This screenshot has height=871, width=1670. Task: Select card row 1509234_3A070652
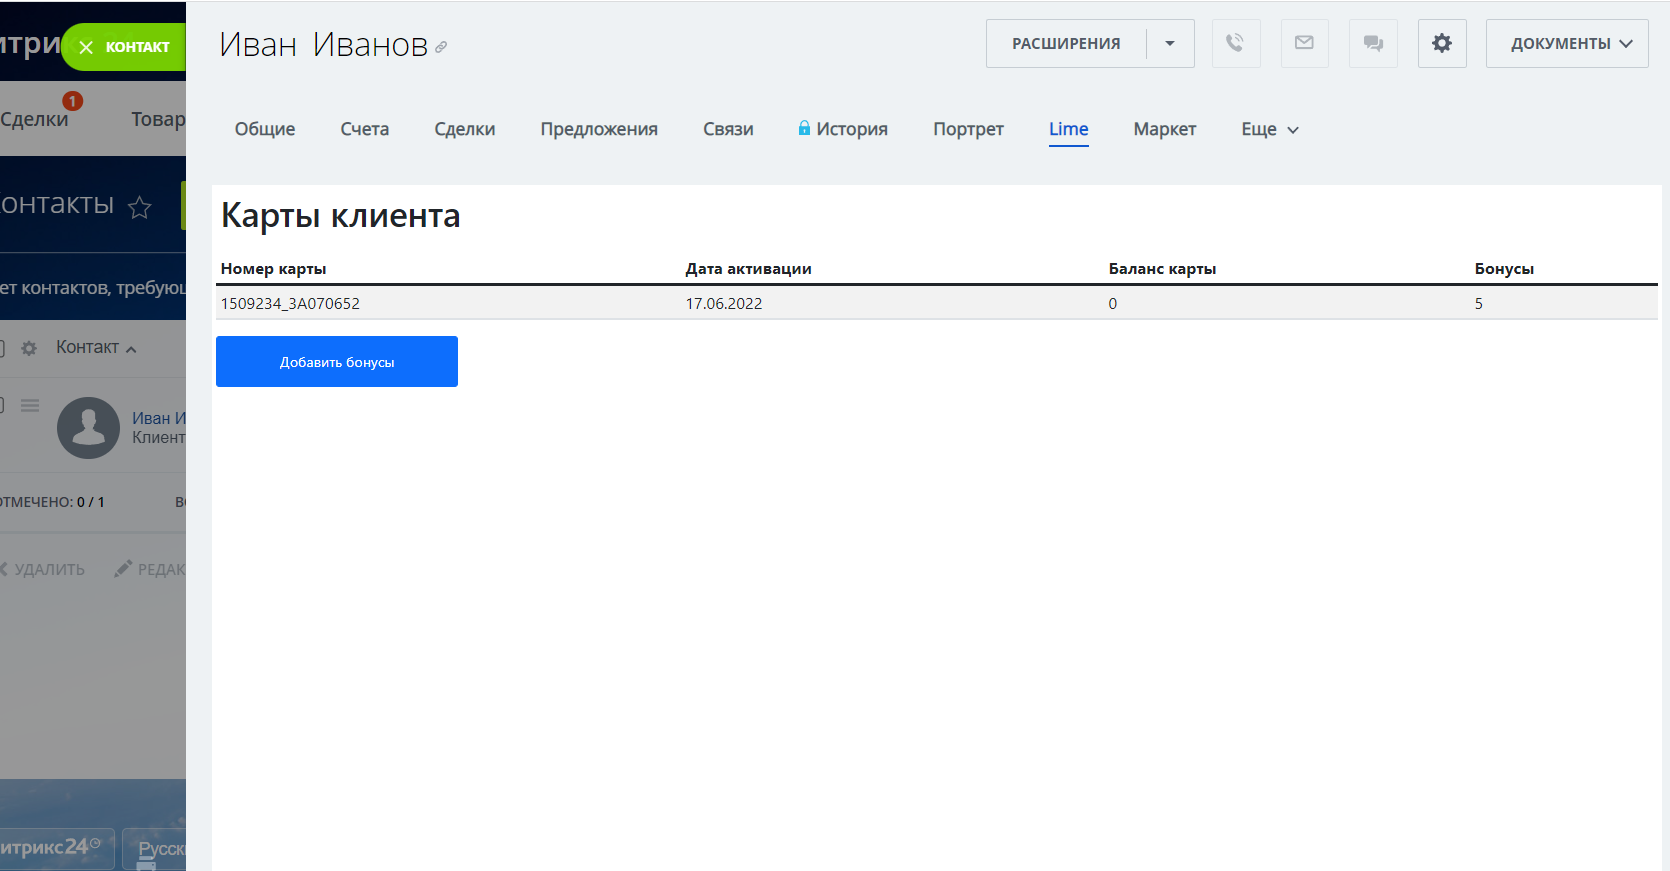[x=290, y=303]
